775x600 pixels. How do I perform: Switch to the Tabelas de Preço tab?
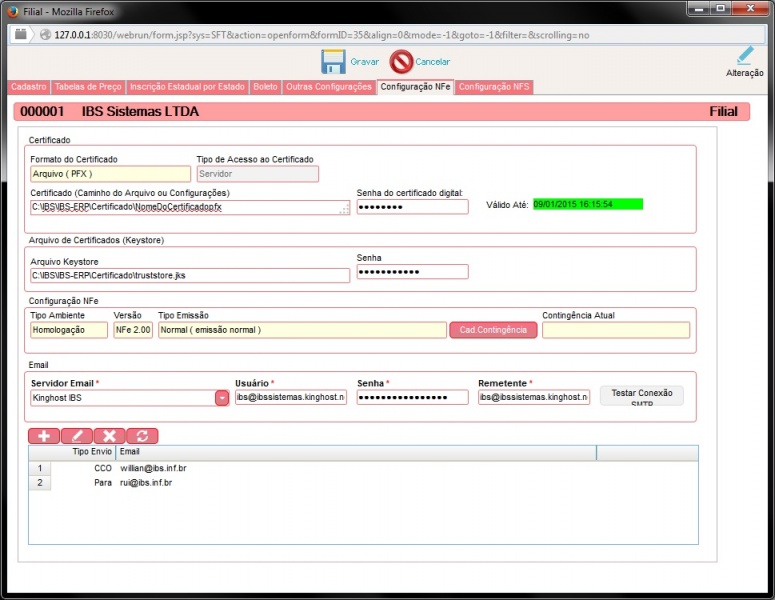pyautogui.click(x=88, y=87)
